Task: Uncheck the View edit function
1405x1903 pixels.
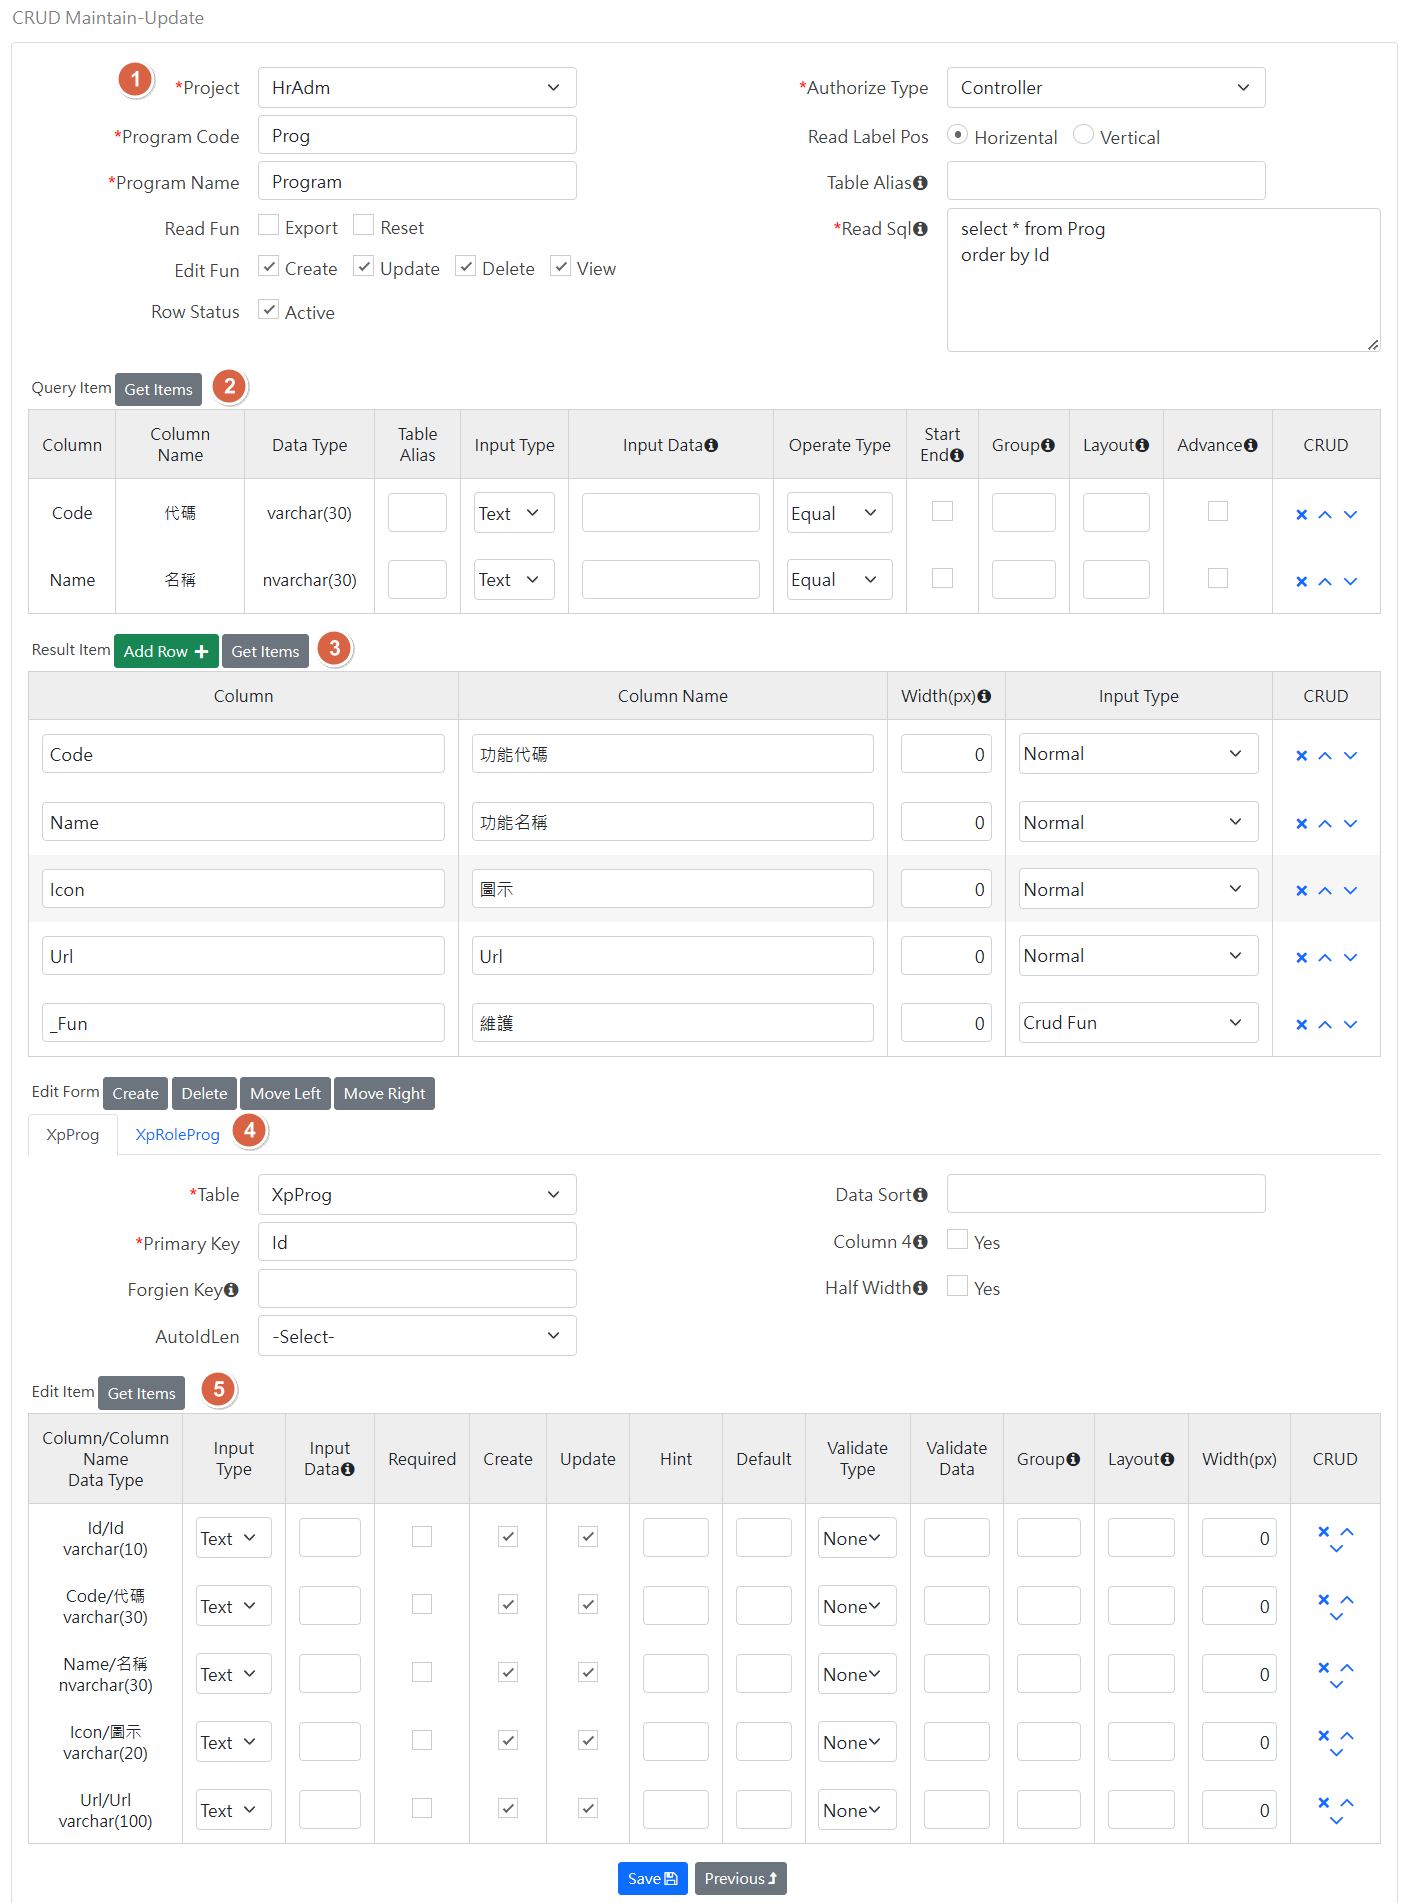Action: [x=560, y=266]
